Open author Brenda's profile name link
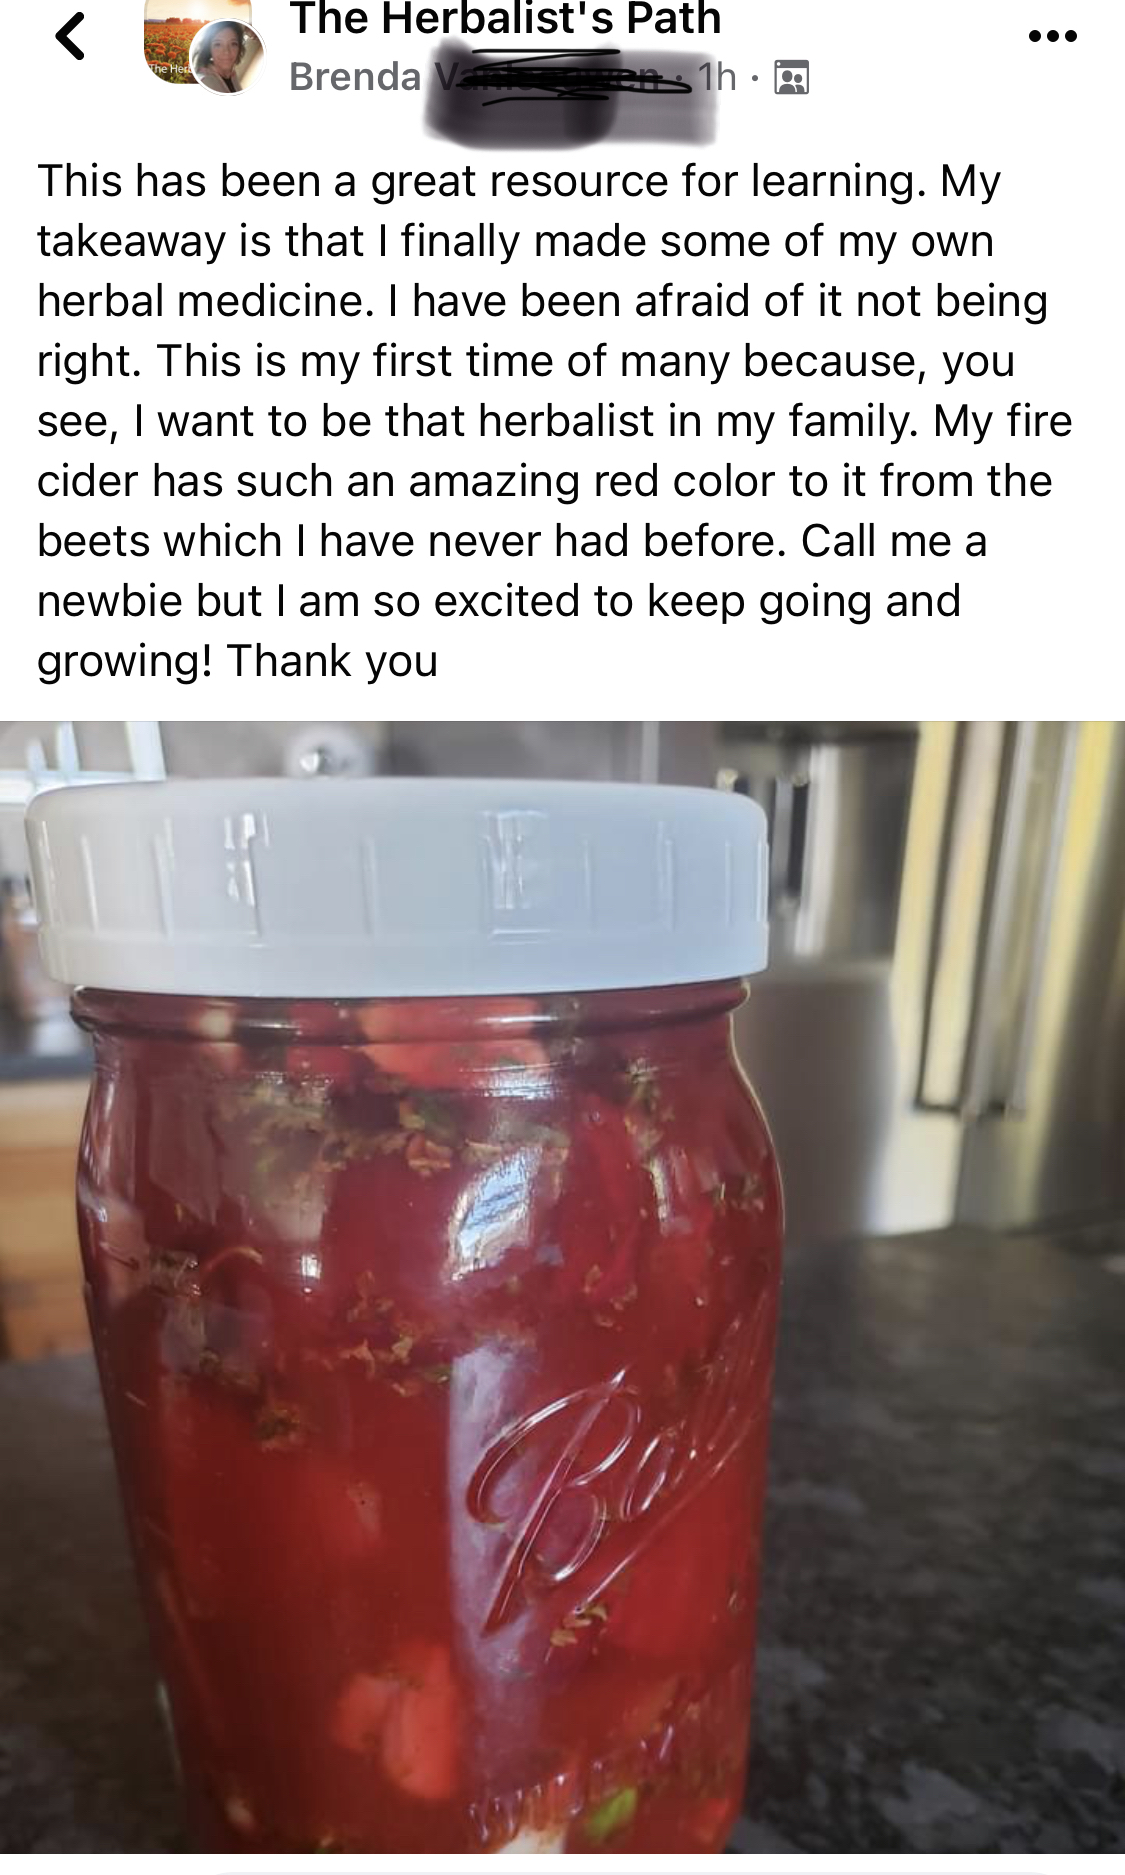1125x1875 pixels. [x=356, y=76]
